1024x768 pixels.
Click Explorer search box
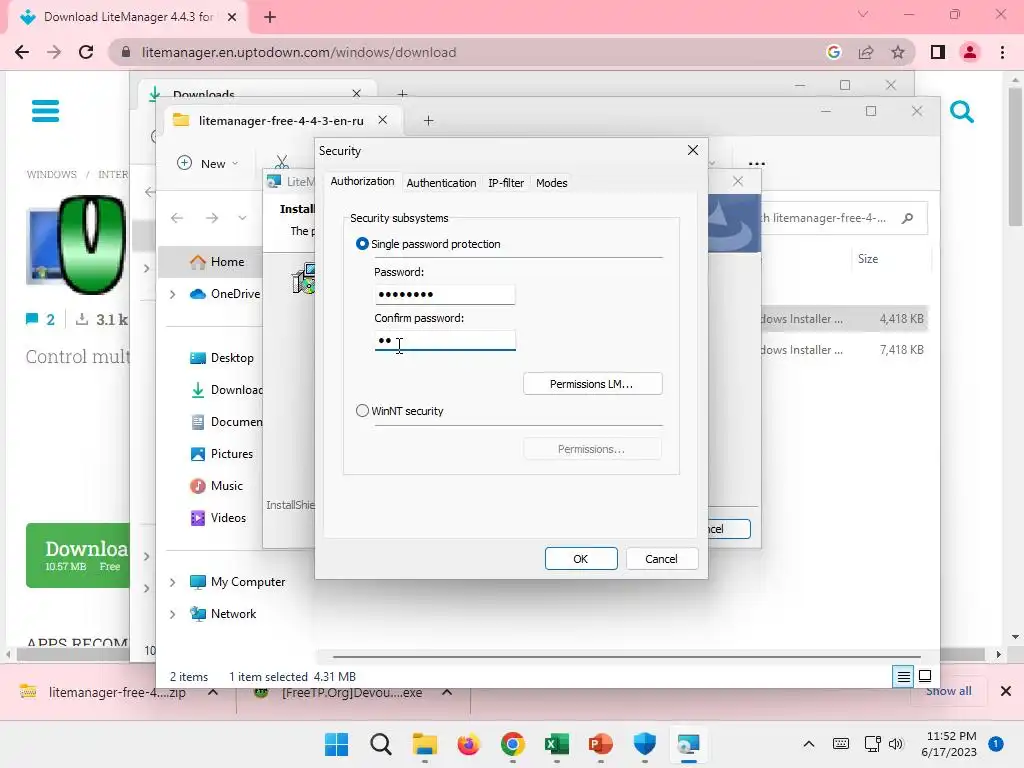pos(843,218)
